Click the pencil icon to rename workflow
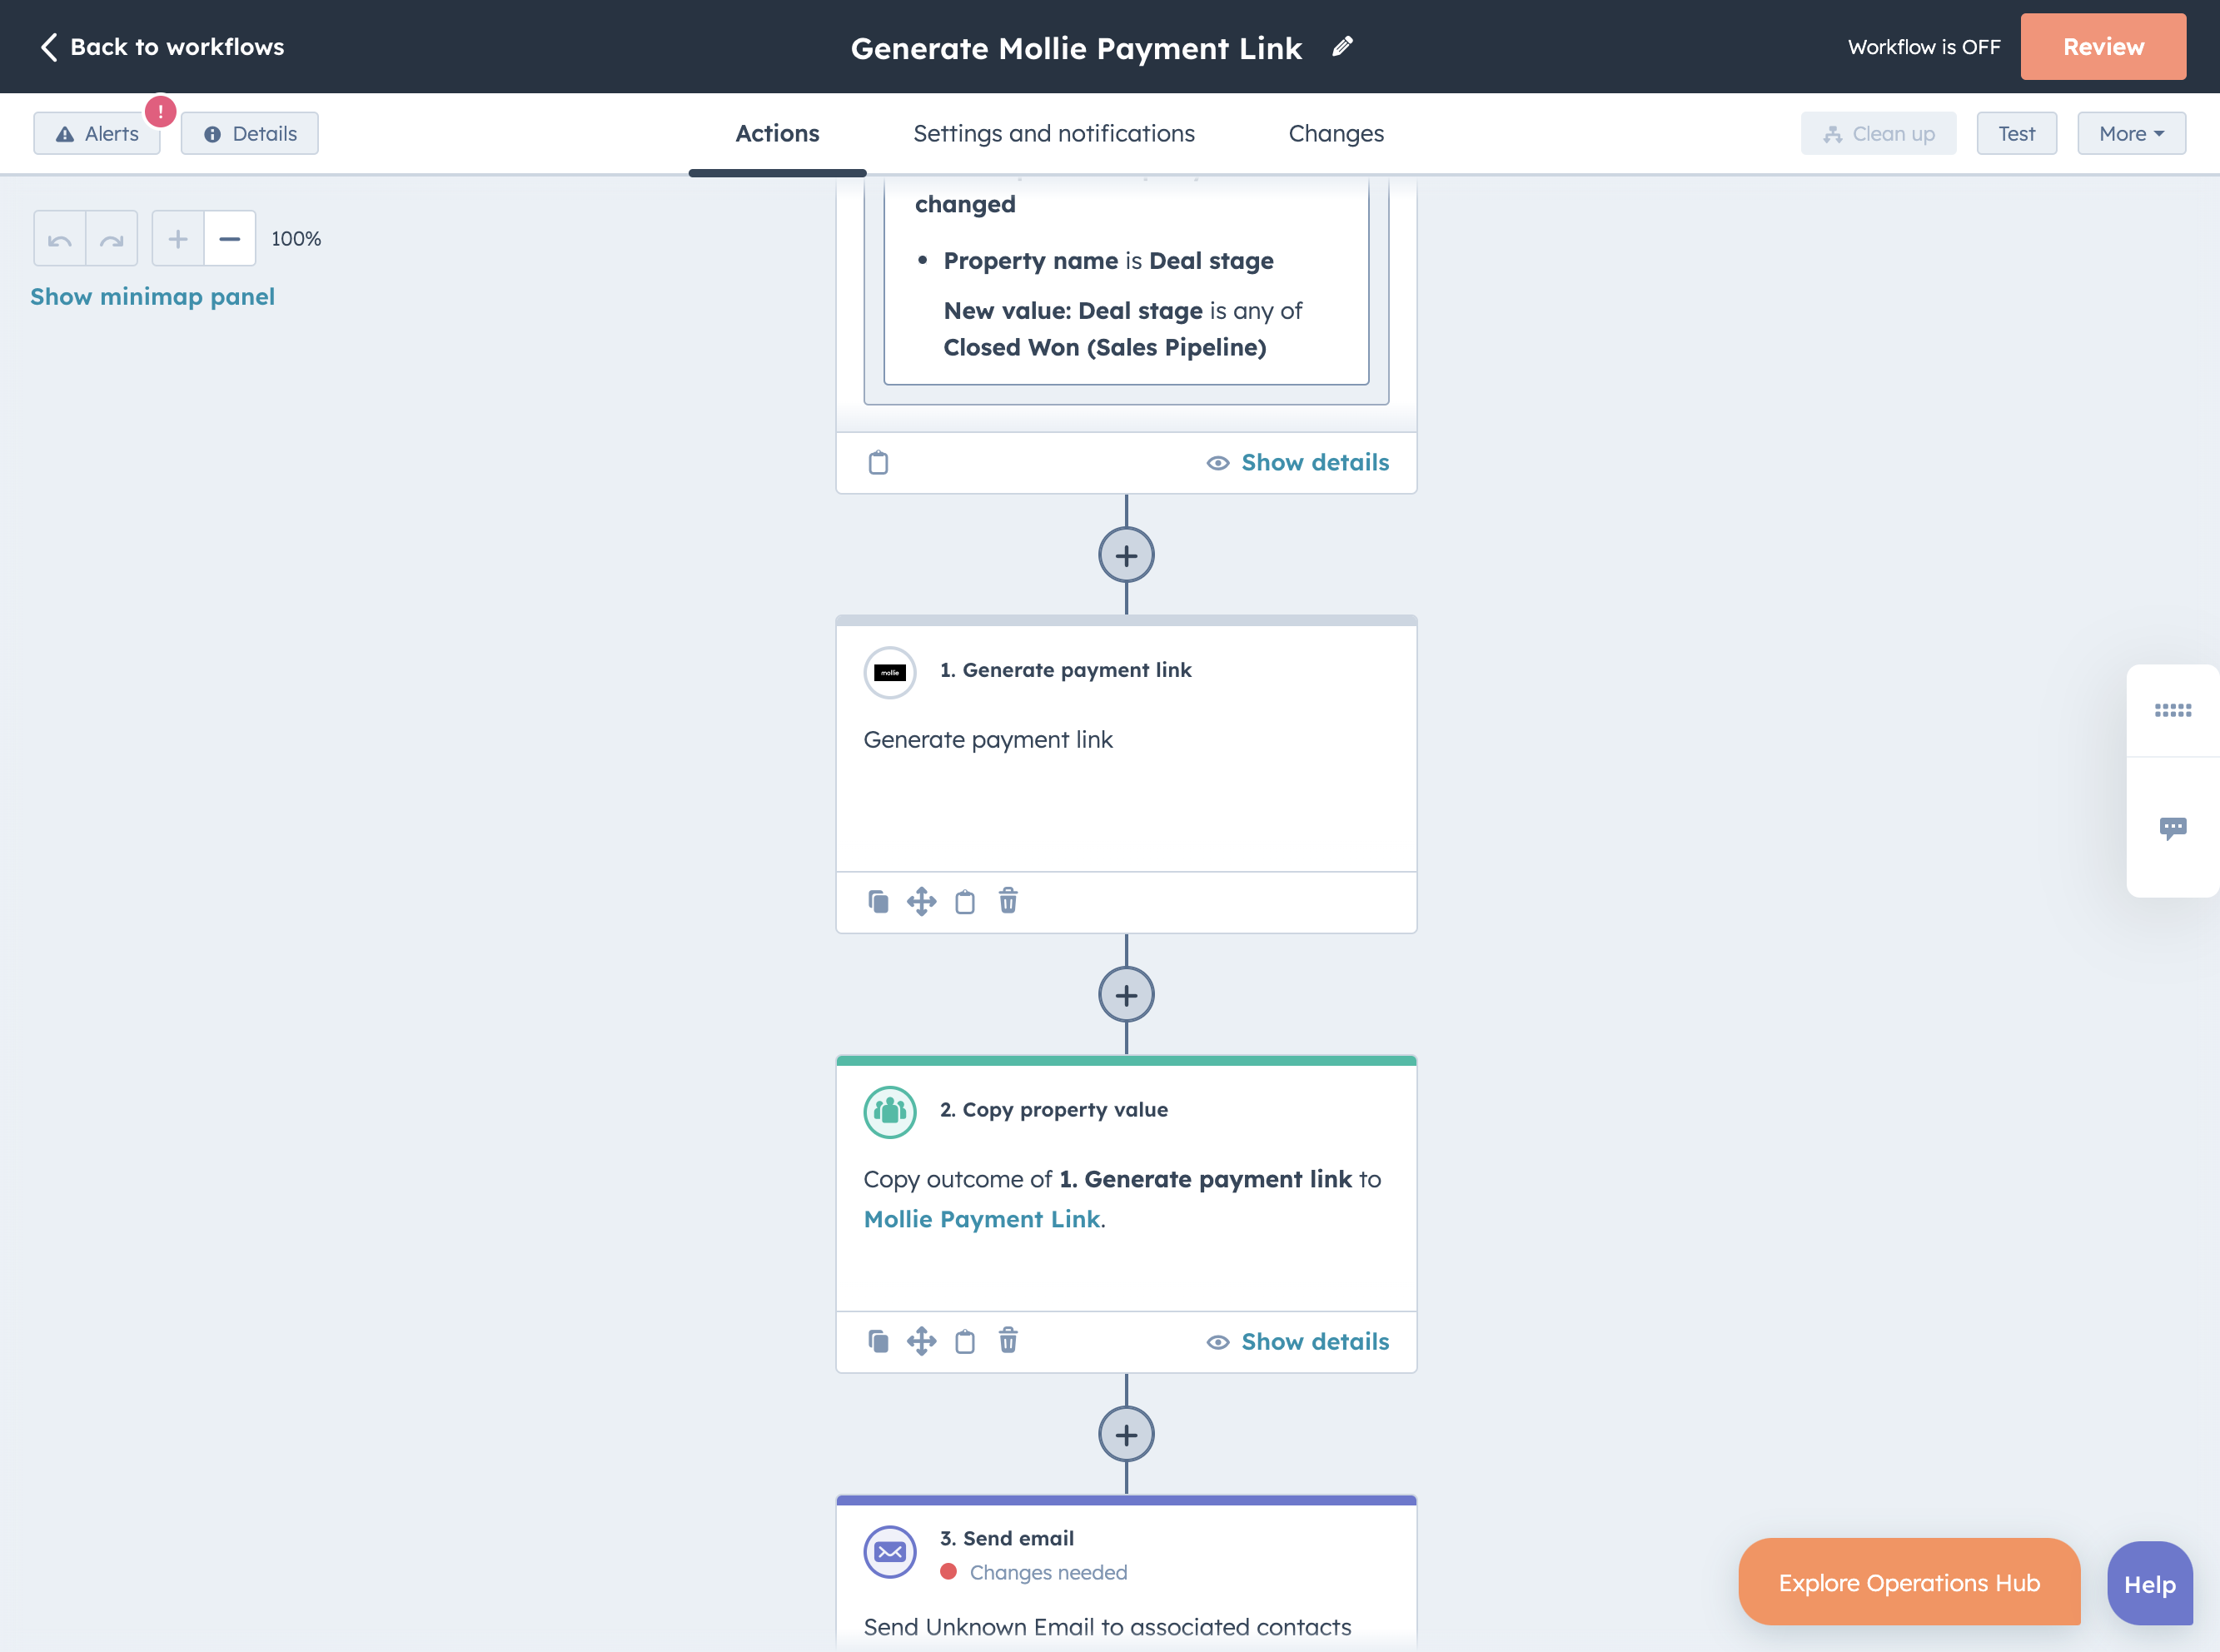 (x=1343, y=46)
